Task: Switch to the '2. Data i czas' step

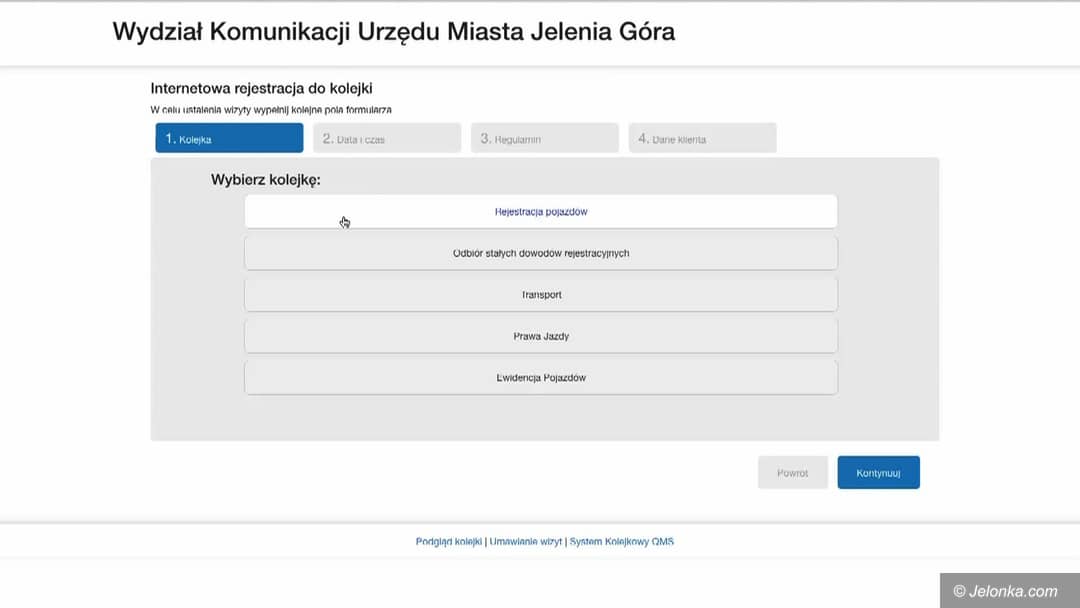Action: pyautogui.click(x=386, y=138)
